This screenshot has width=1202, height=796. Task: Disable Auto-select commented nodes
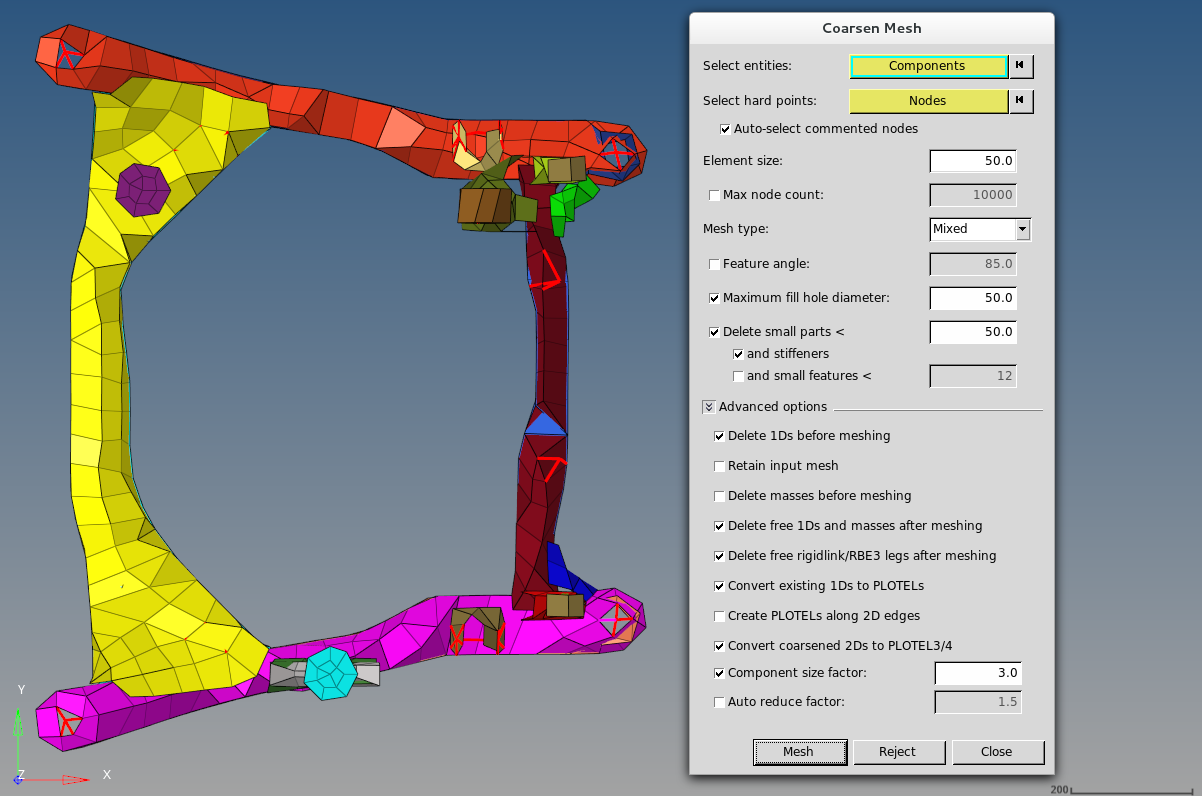click(725, 129)
